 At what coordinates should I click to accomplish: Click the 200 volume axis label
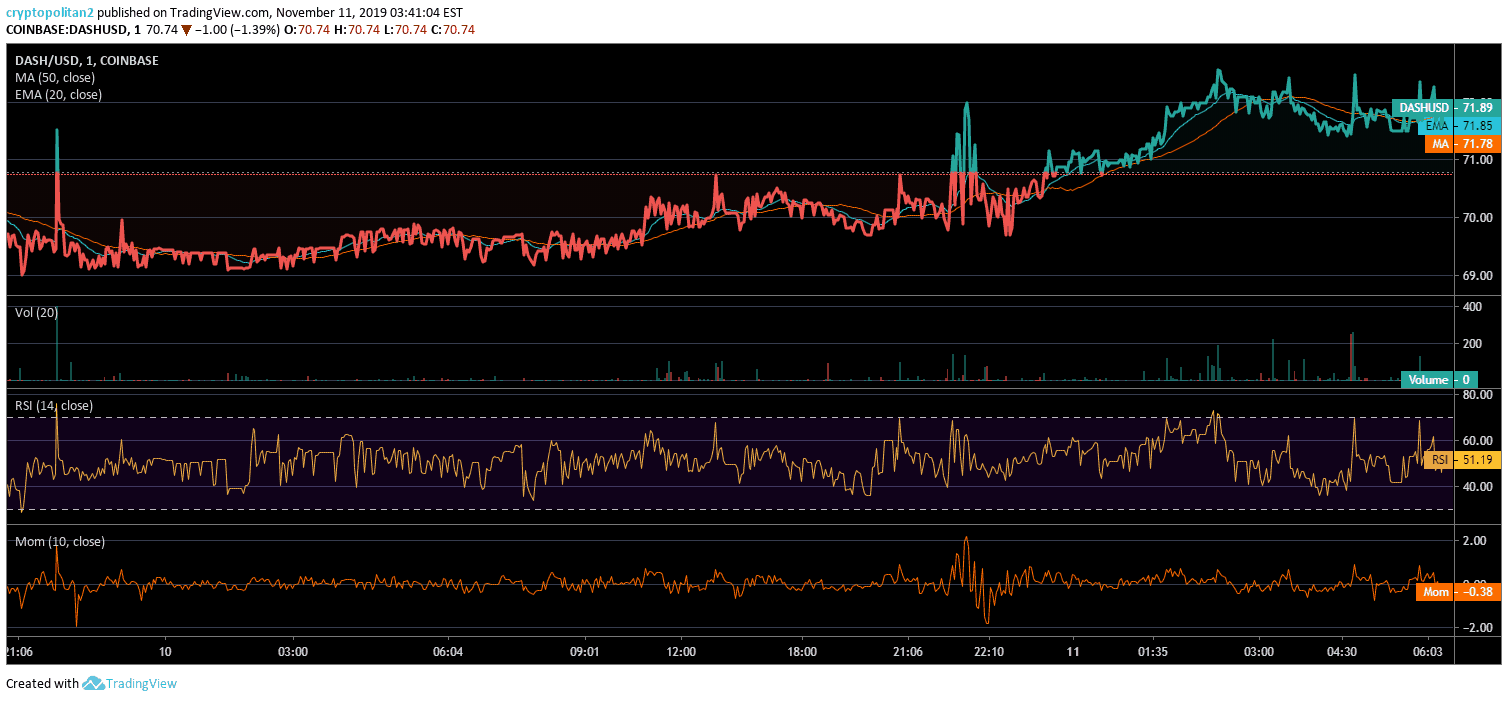(1471, 344)
